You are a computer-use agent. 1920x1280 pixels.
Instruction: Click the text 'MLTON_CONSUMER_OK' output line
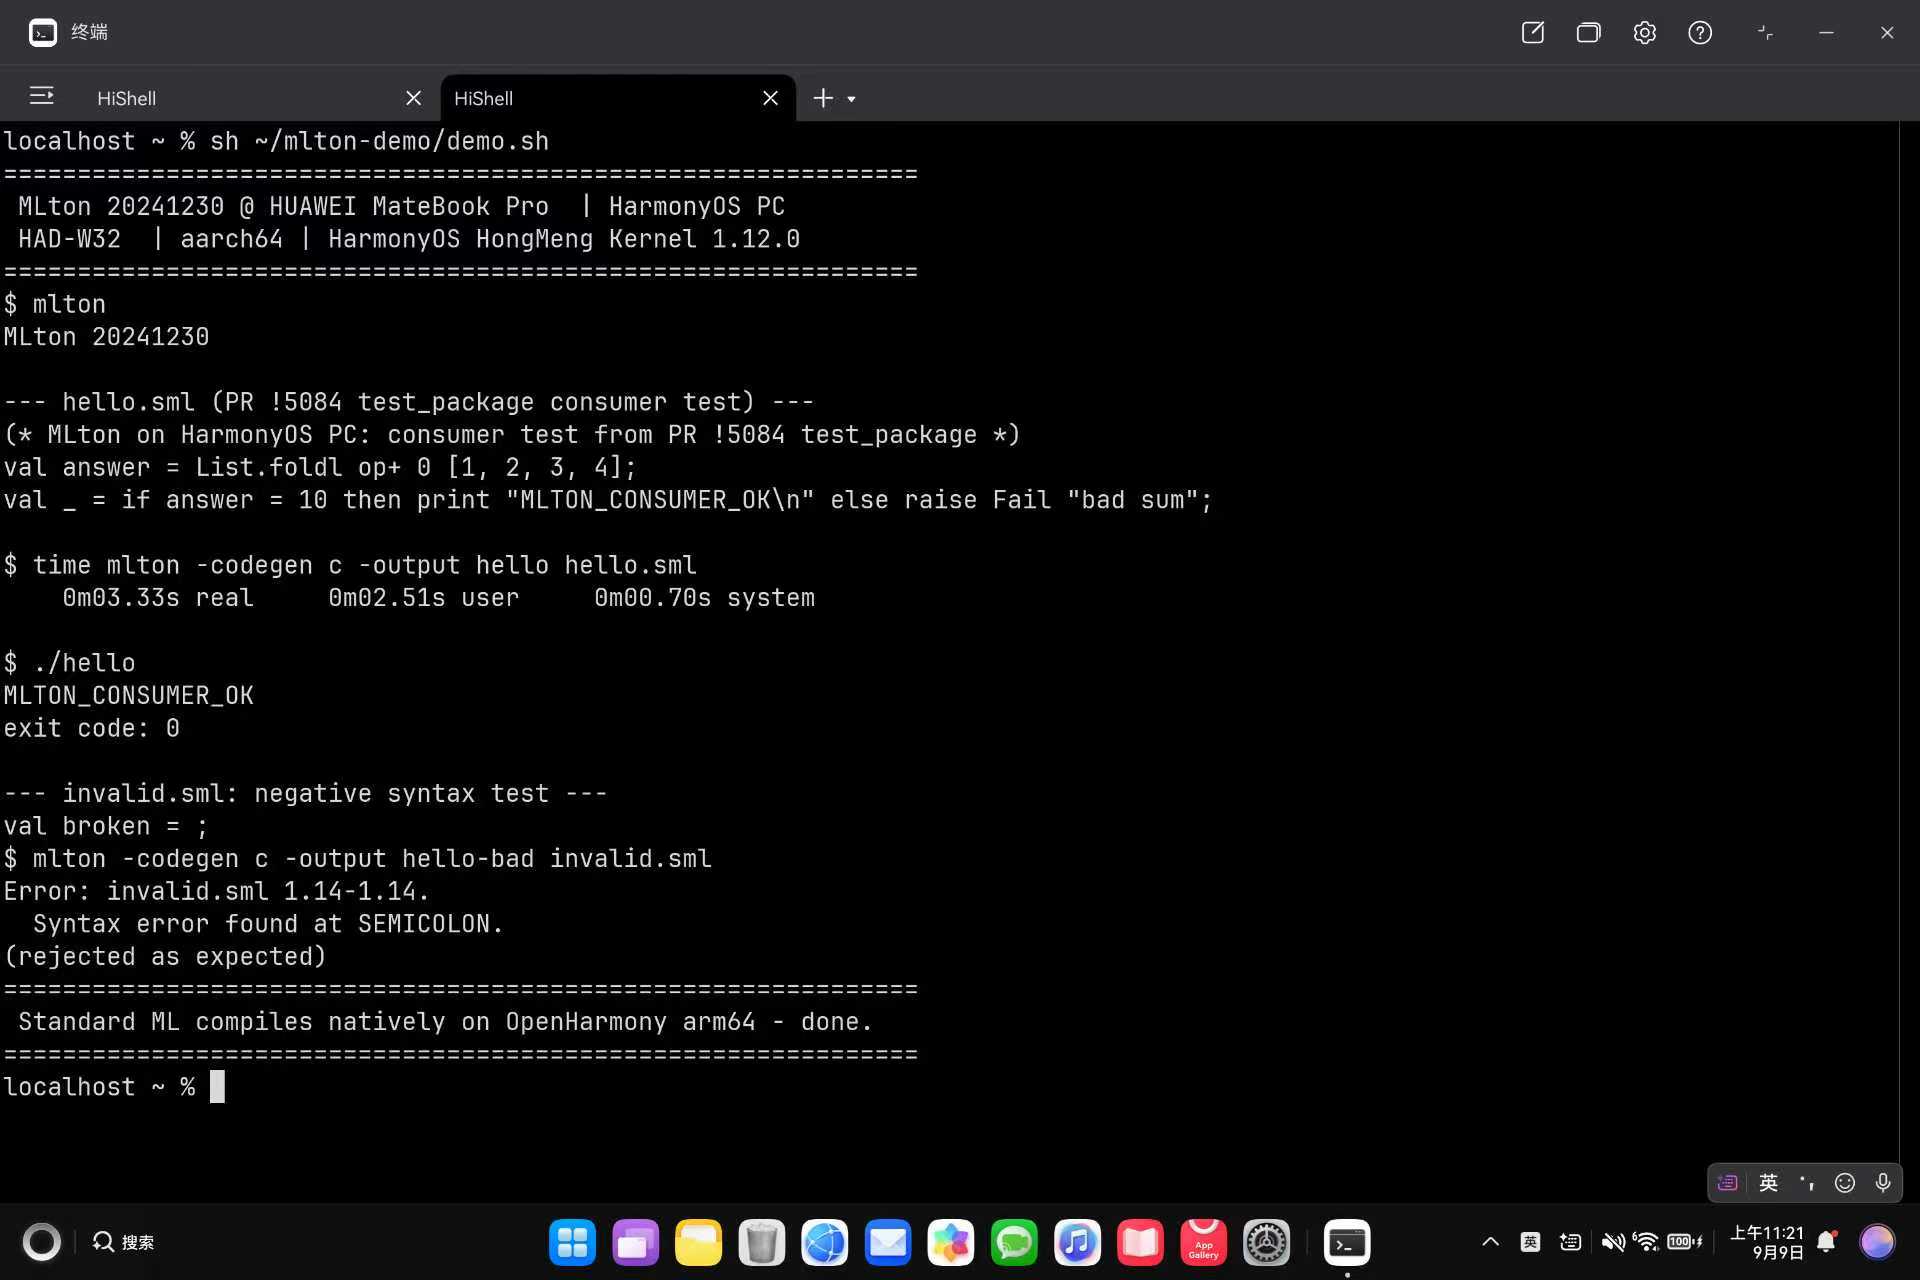click(x=128, y=696)
